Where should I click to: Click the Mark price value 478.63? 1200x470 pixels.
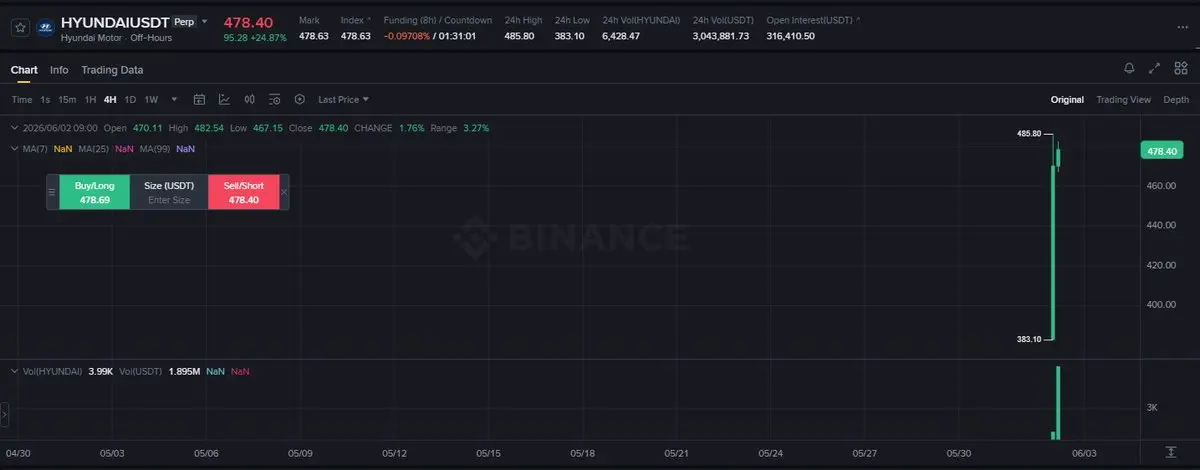tap(313, 36)
